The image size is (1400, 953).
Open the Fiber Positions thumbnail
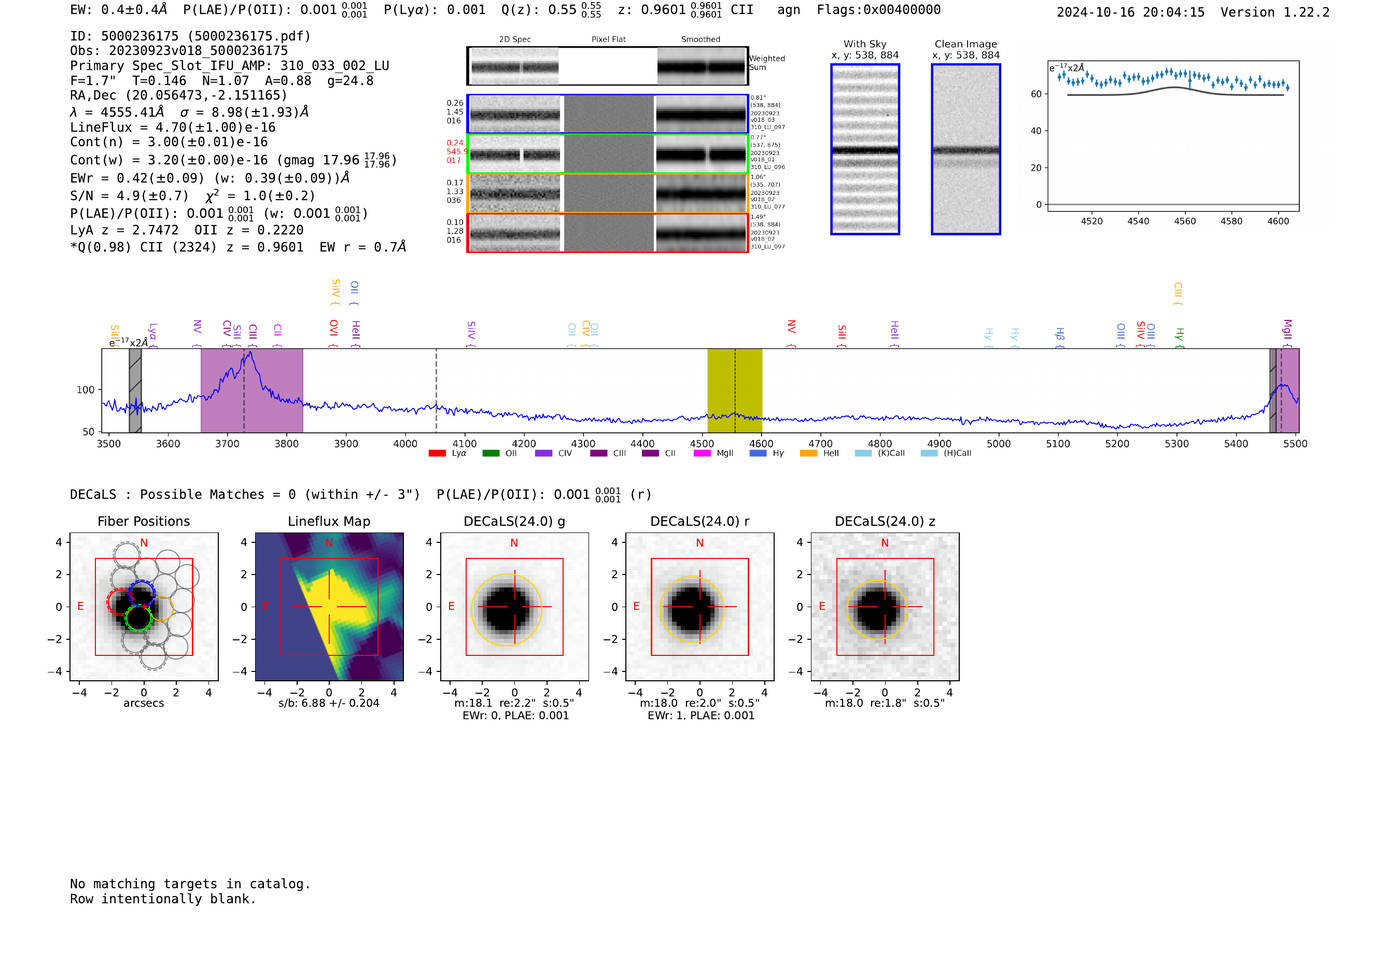click(144, 607)
